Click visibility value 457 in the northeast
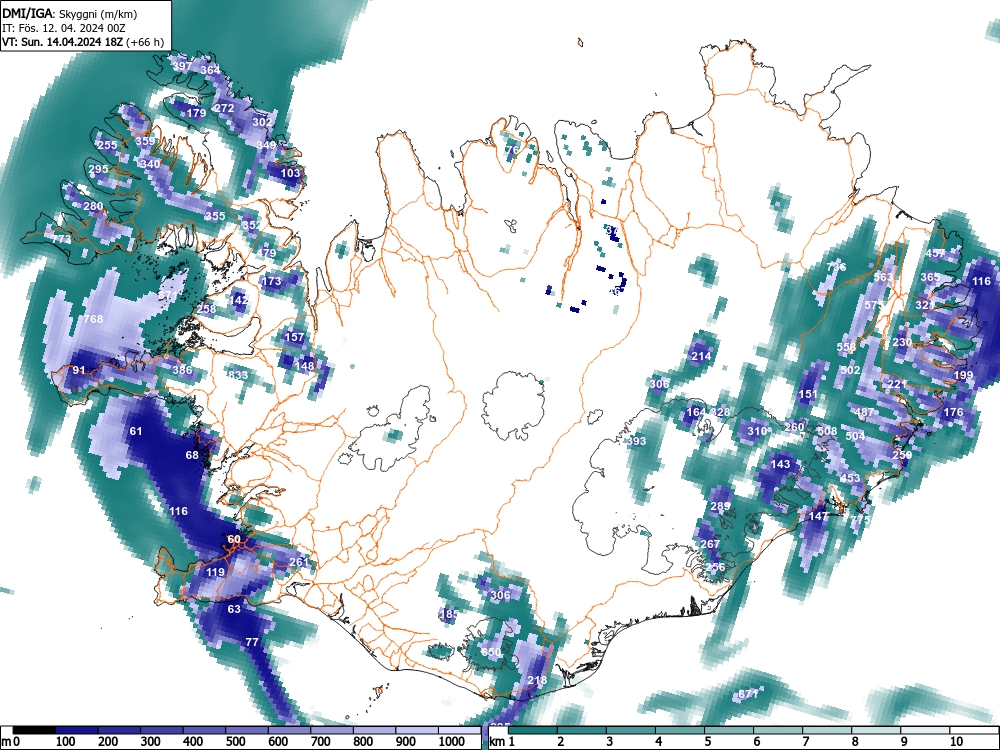Viewport: 1000px width, 750px height. point(935,253)
